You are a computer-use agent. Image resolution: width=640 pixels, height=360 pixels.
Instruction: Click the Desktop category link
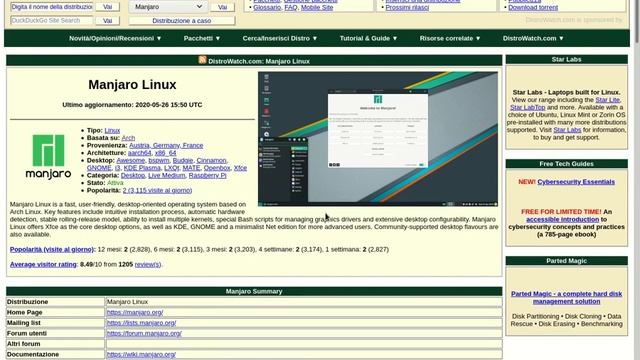[x=133, y=176]
